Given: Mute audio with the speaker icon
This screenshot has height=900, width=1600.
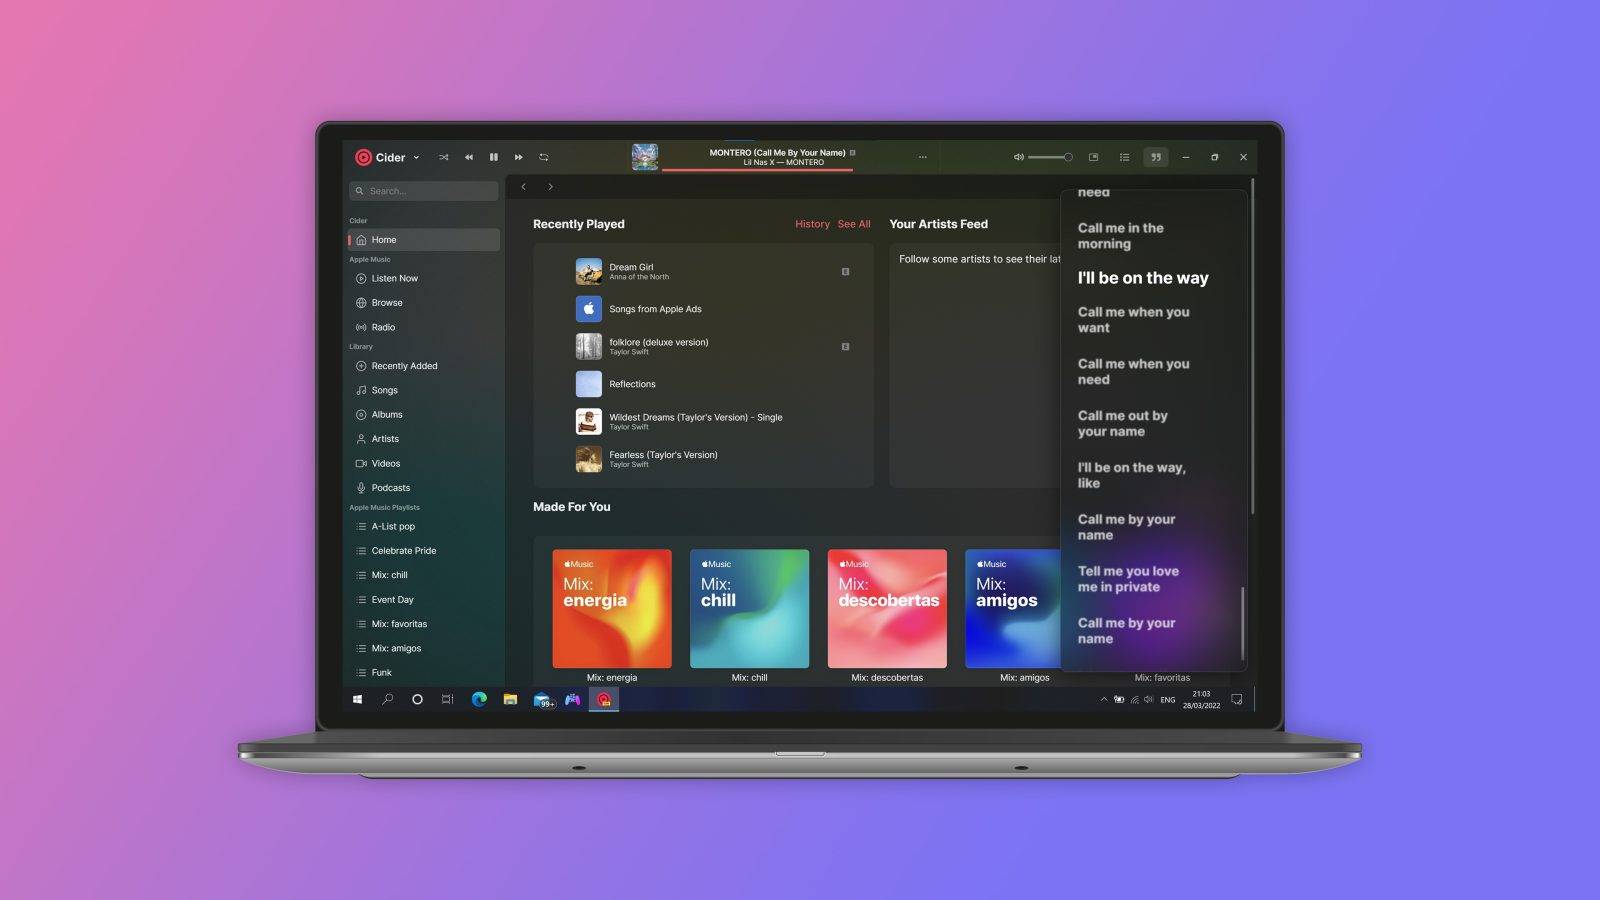Looking at the screenshot, I should click(1018, 157).
